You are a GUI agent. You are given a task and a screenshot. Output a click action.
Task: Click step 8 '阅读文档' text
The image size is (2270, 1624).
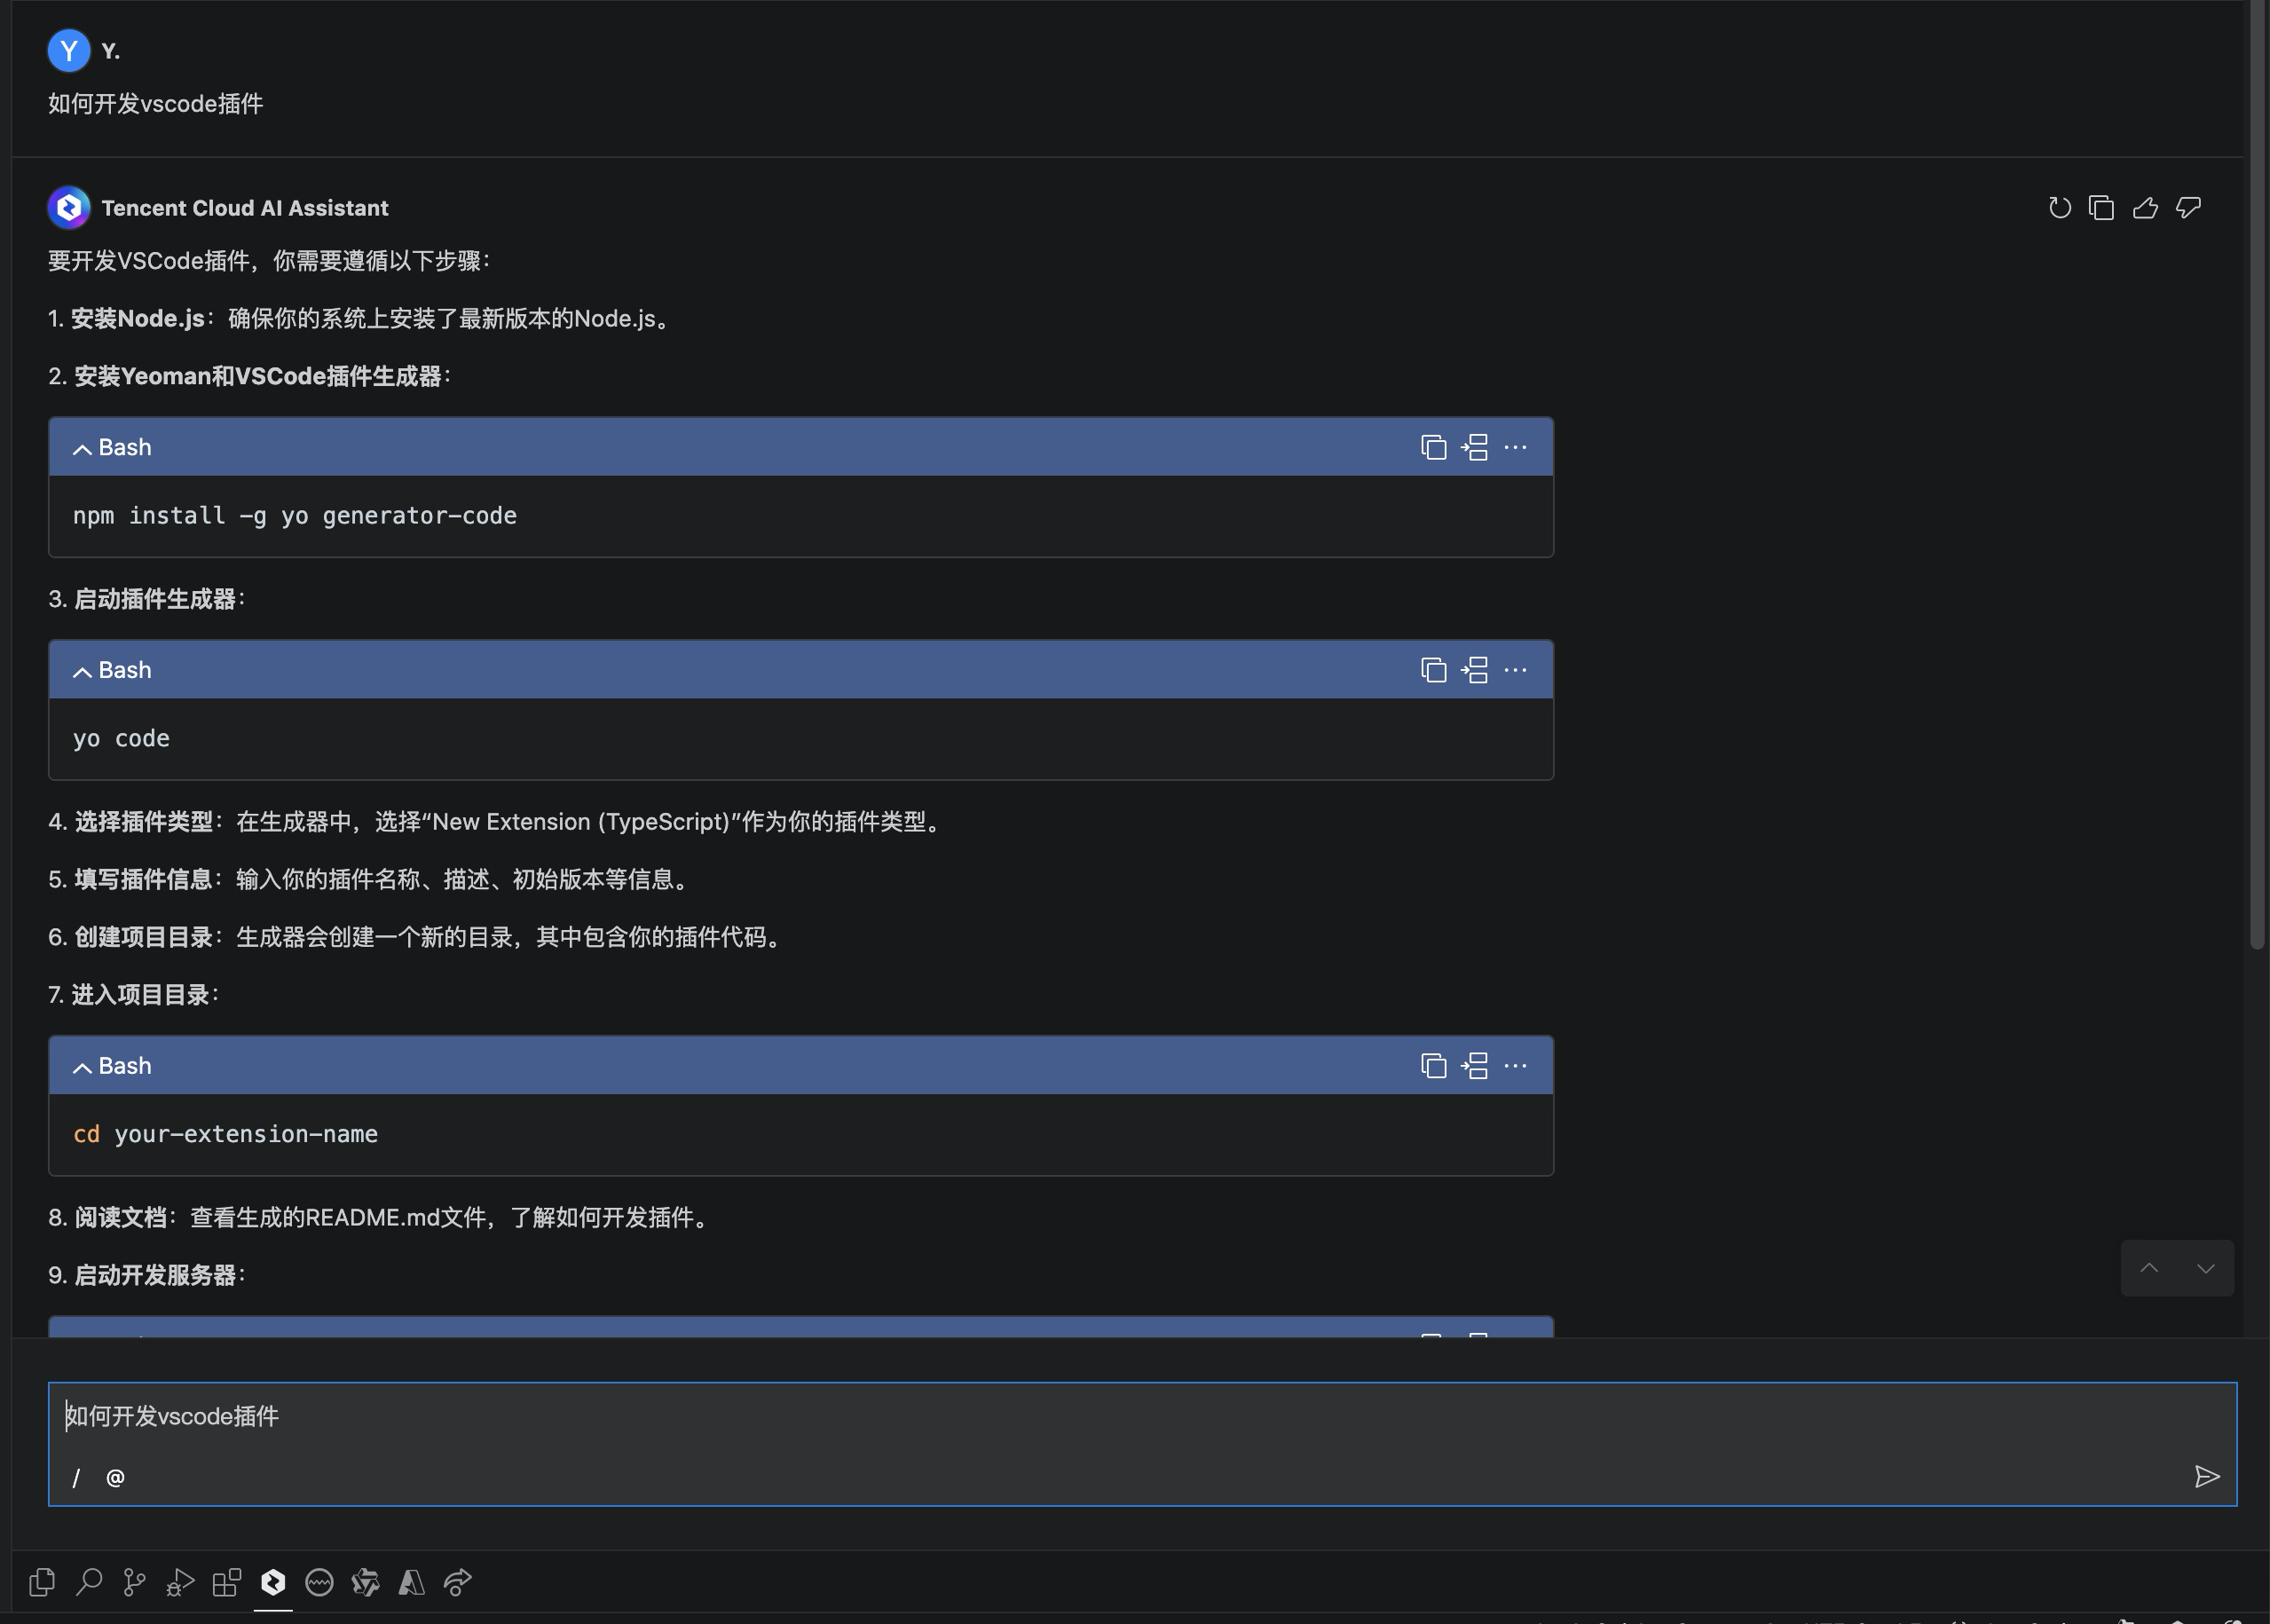click(121, 1218)
